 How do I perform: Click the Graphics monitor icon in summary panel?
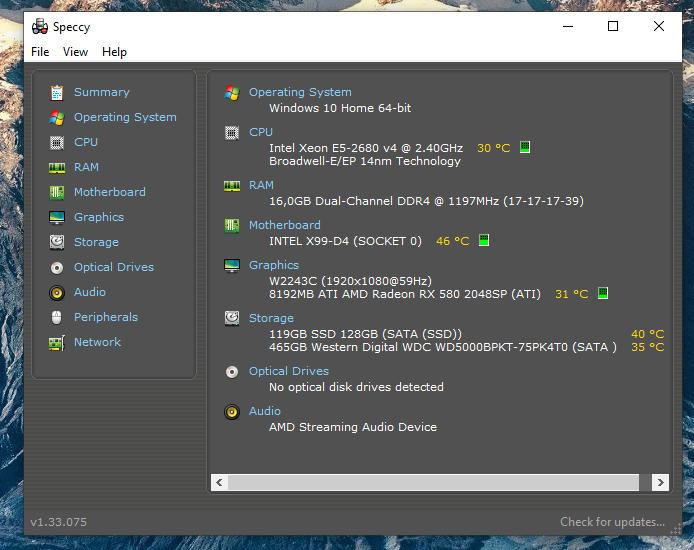[232, 265]
